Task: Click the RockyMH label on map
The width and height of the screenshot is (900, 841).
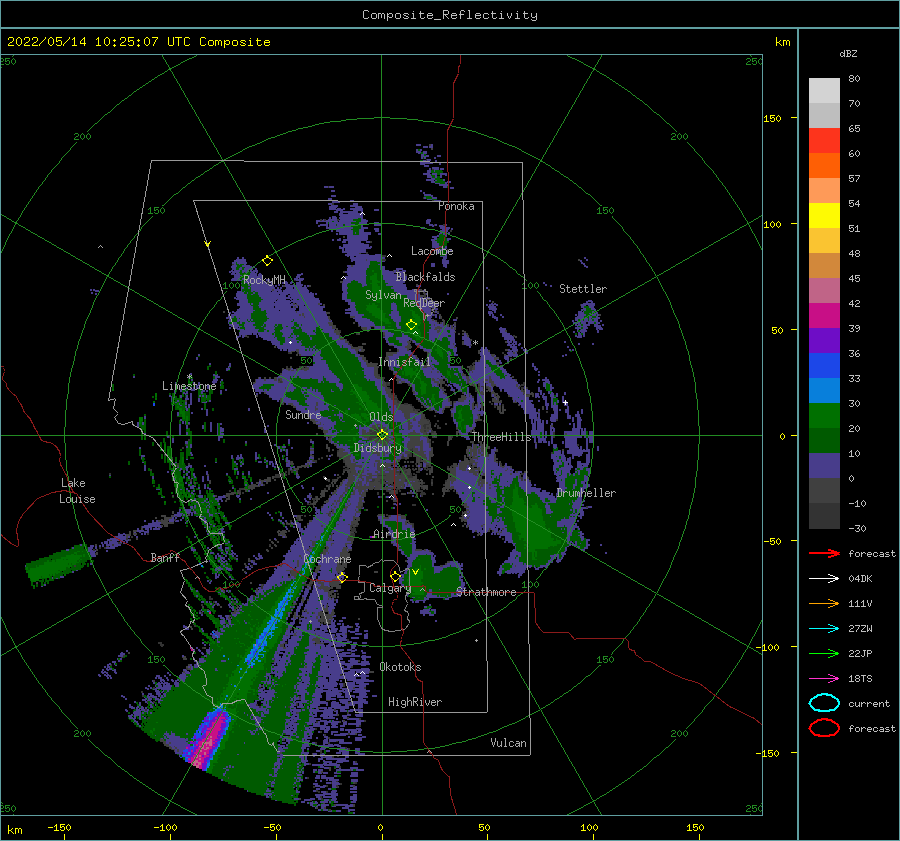Action: click(264, 280)
